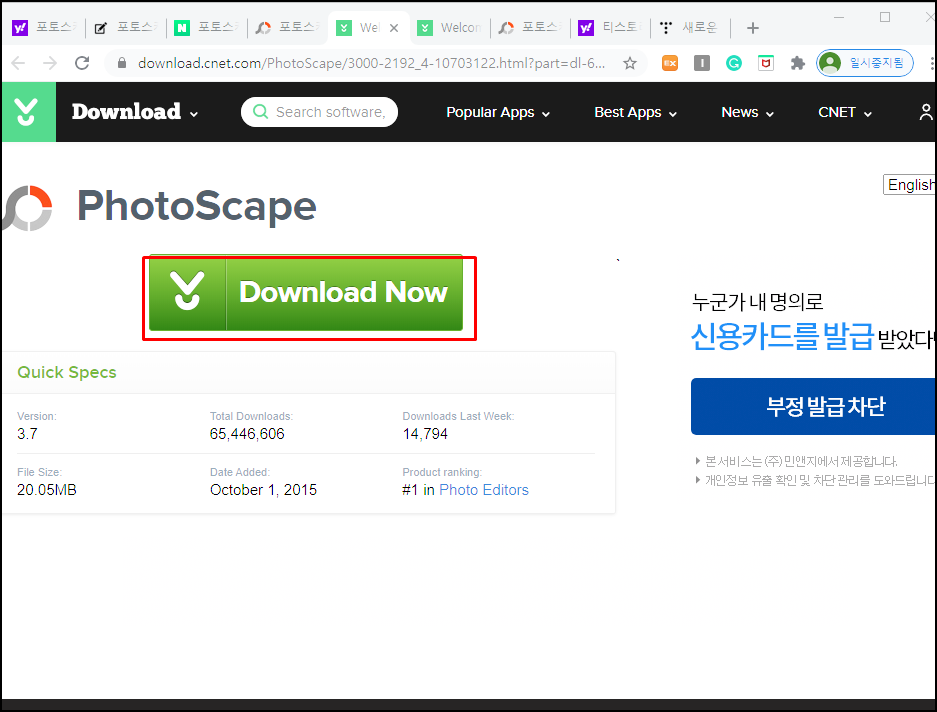The image size is (937, 712).
Task: Click the Quick Specs heading
Action: (67, 372)
